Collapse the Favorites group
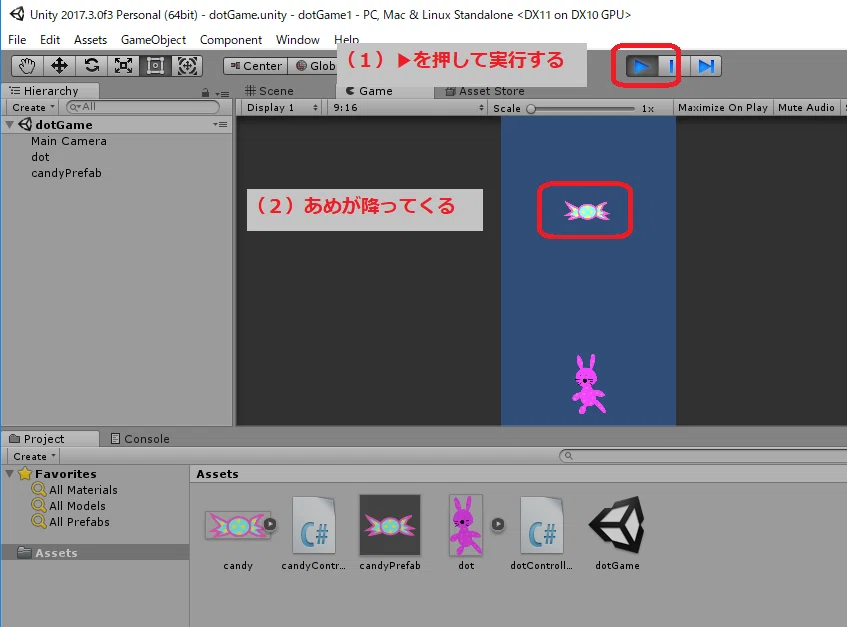 point(9,474)
